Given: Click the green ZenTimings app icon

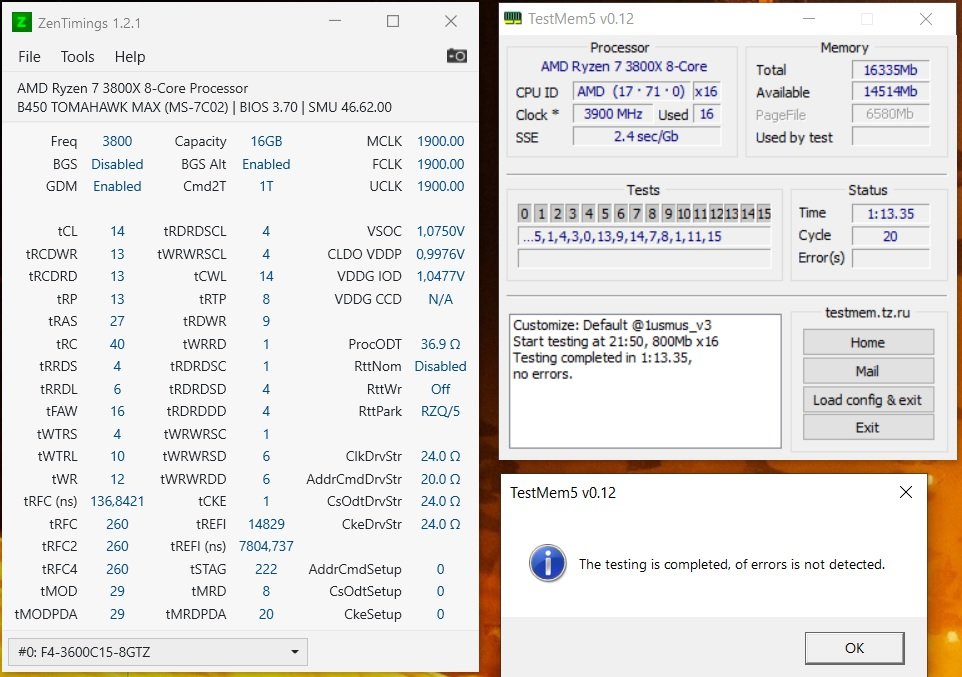Looking at the screenshot, I should [x=21, y=22].
